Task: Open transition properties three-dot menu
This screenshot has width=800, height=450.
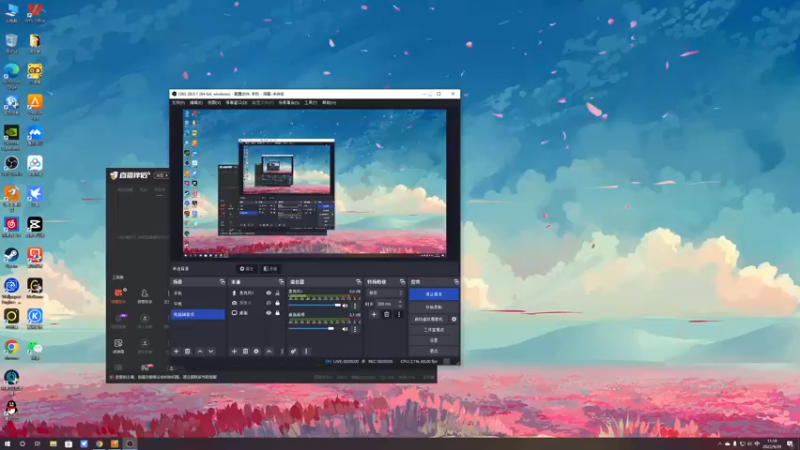Action: point(399,314)
